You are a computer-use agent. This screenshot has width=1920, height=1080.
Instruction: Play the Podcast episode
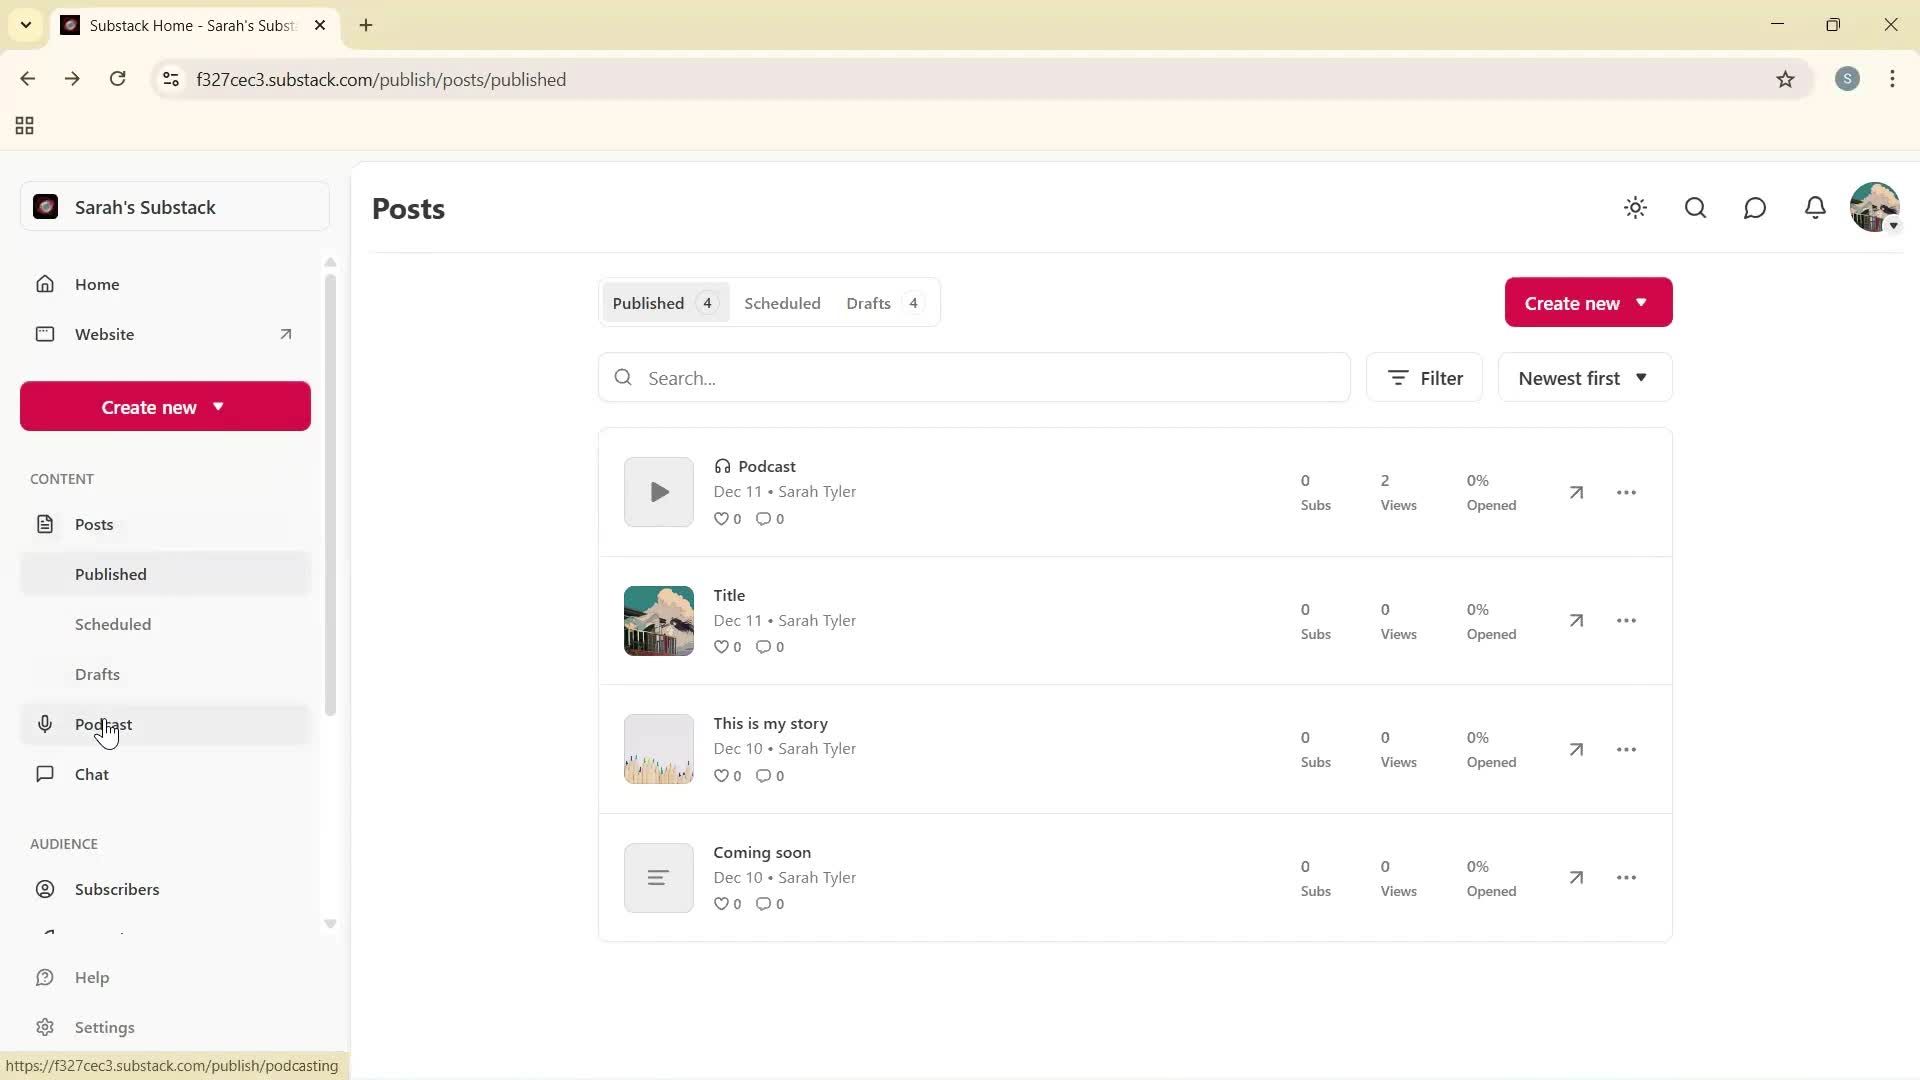[x=658, y=491]
